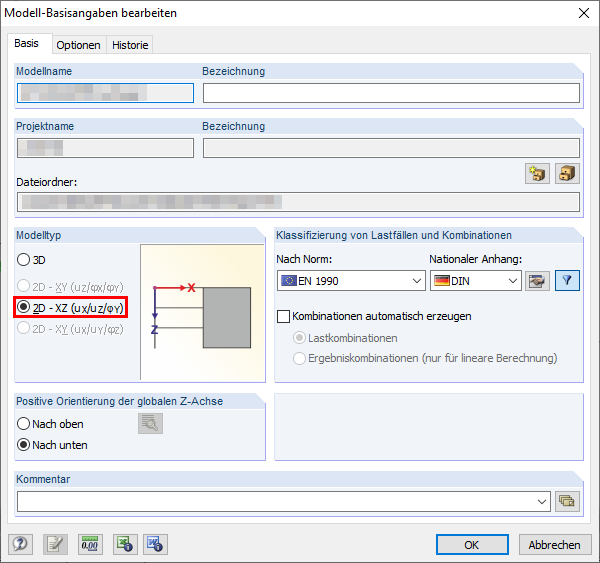
Task: Select the 3D model type
Action: [x=31, y=260]
